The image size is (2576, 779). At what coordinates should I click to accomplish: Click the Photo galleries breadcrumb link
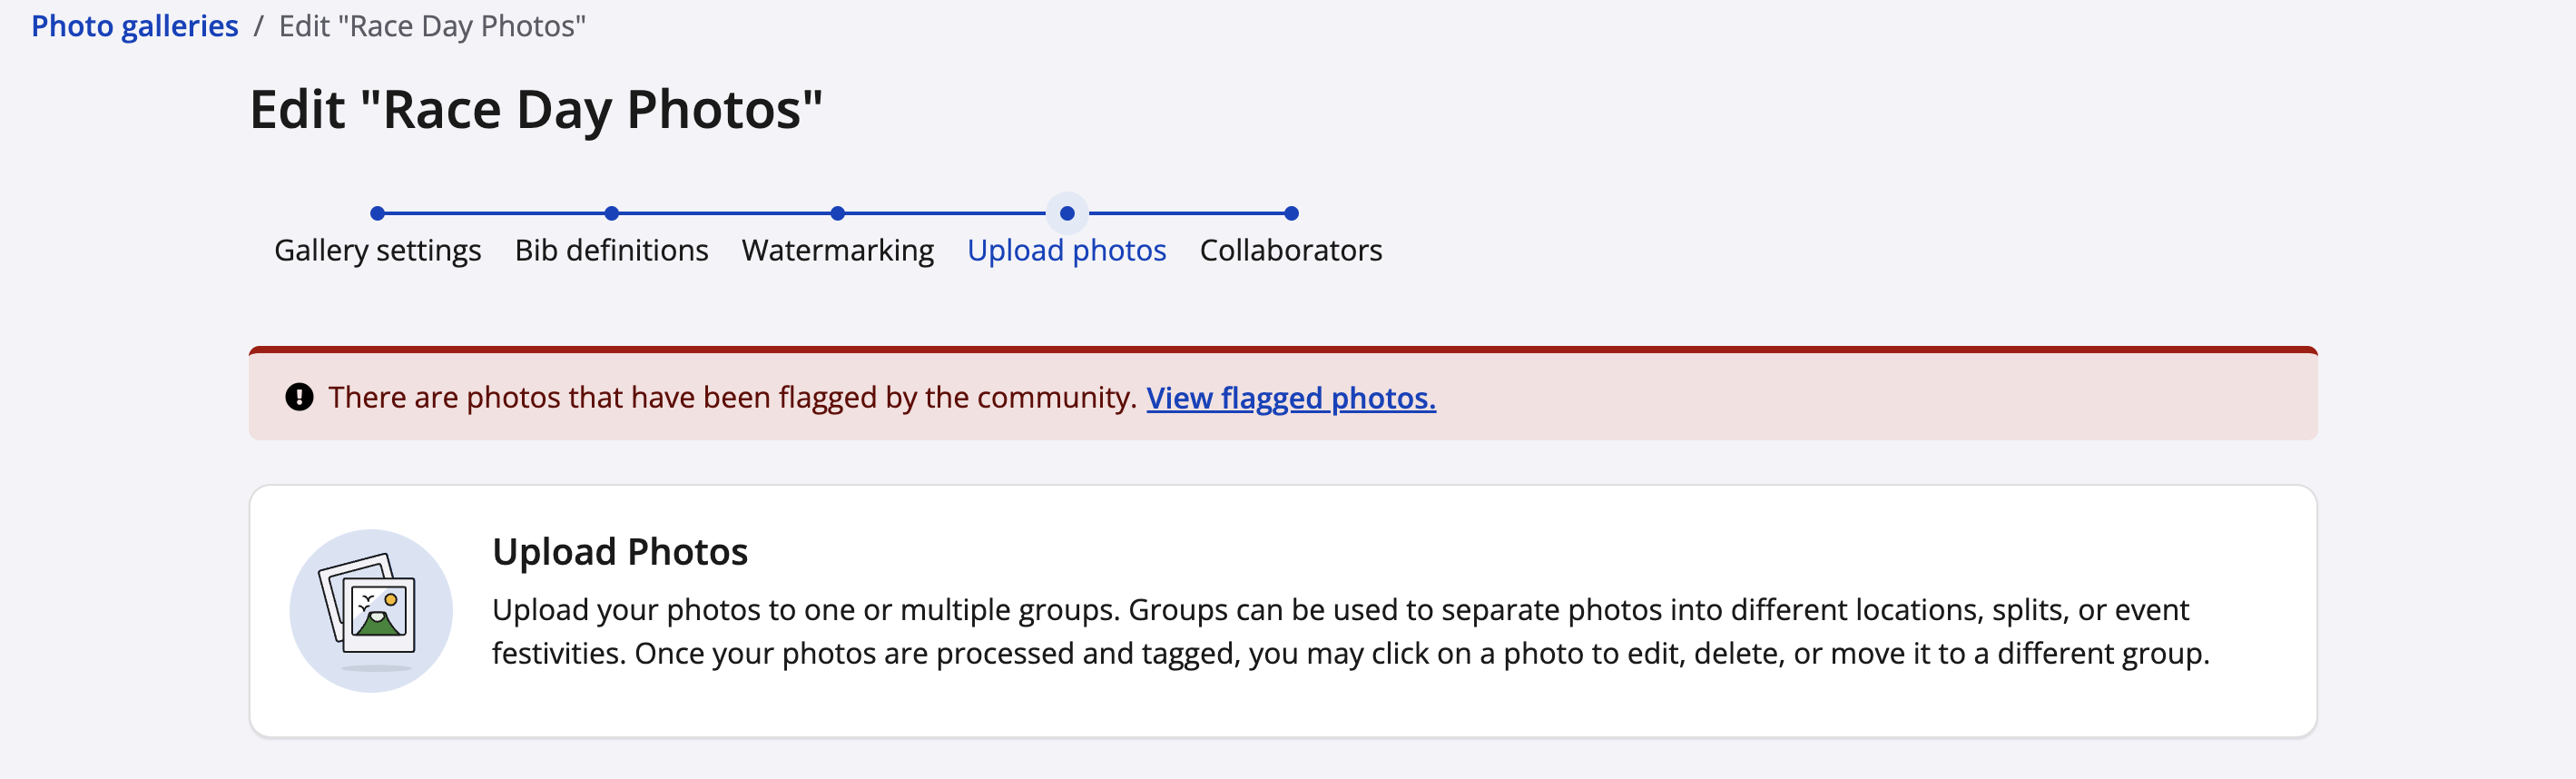click(x=134, y=26)
